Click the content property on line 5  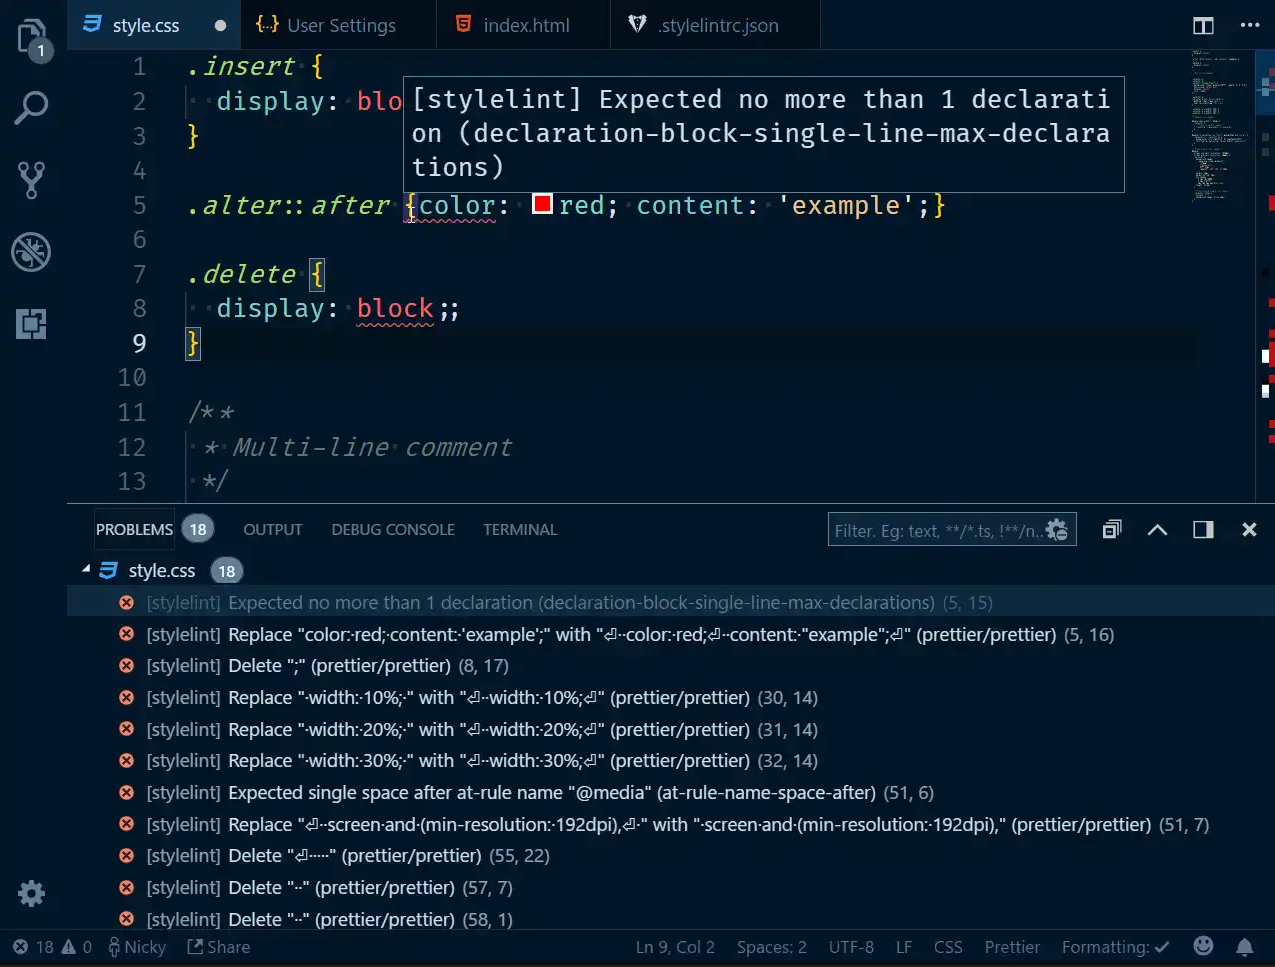[x=690, y=205]
